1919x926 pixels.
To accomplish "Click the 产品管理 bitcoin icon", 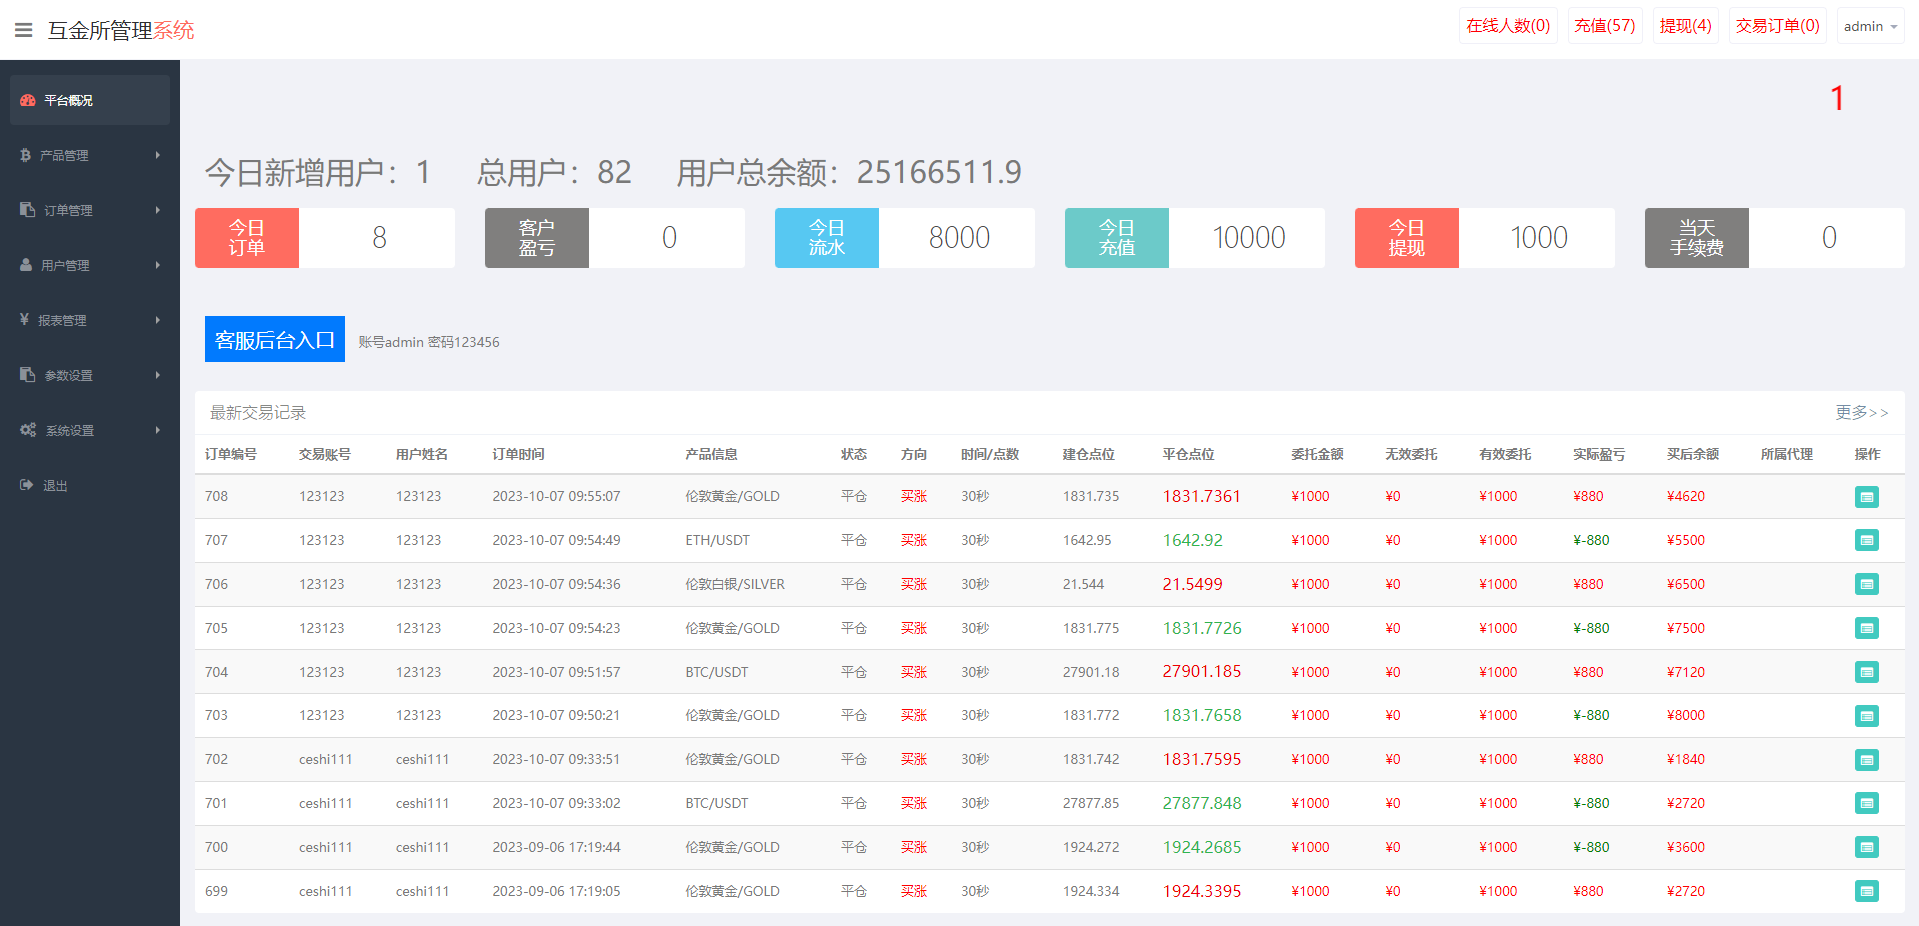I will pos(25,155).
